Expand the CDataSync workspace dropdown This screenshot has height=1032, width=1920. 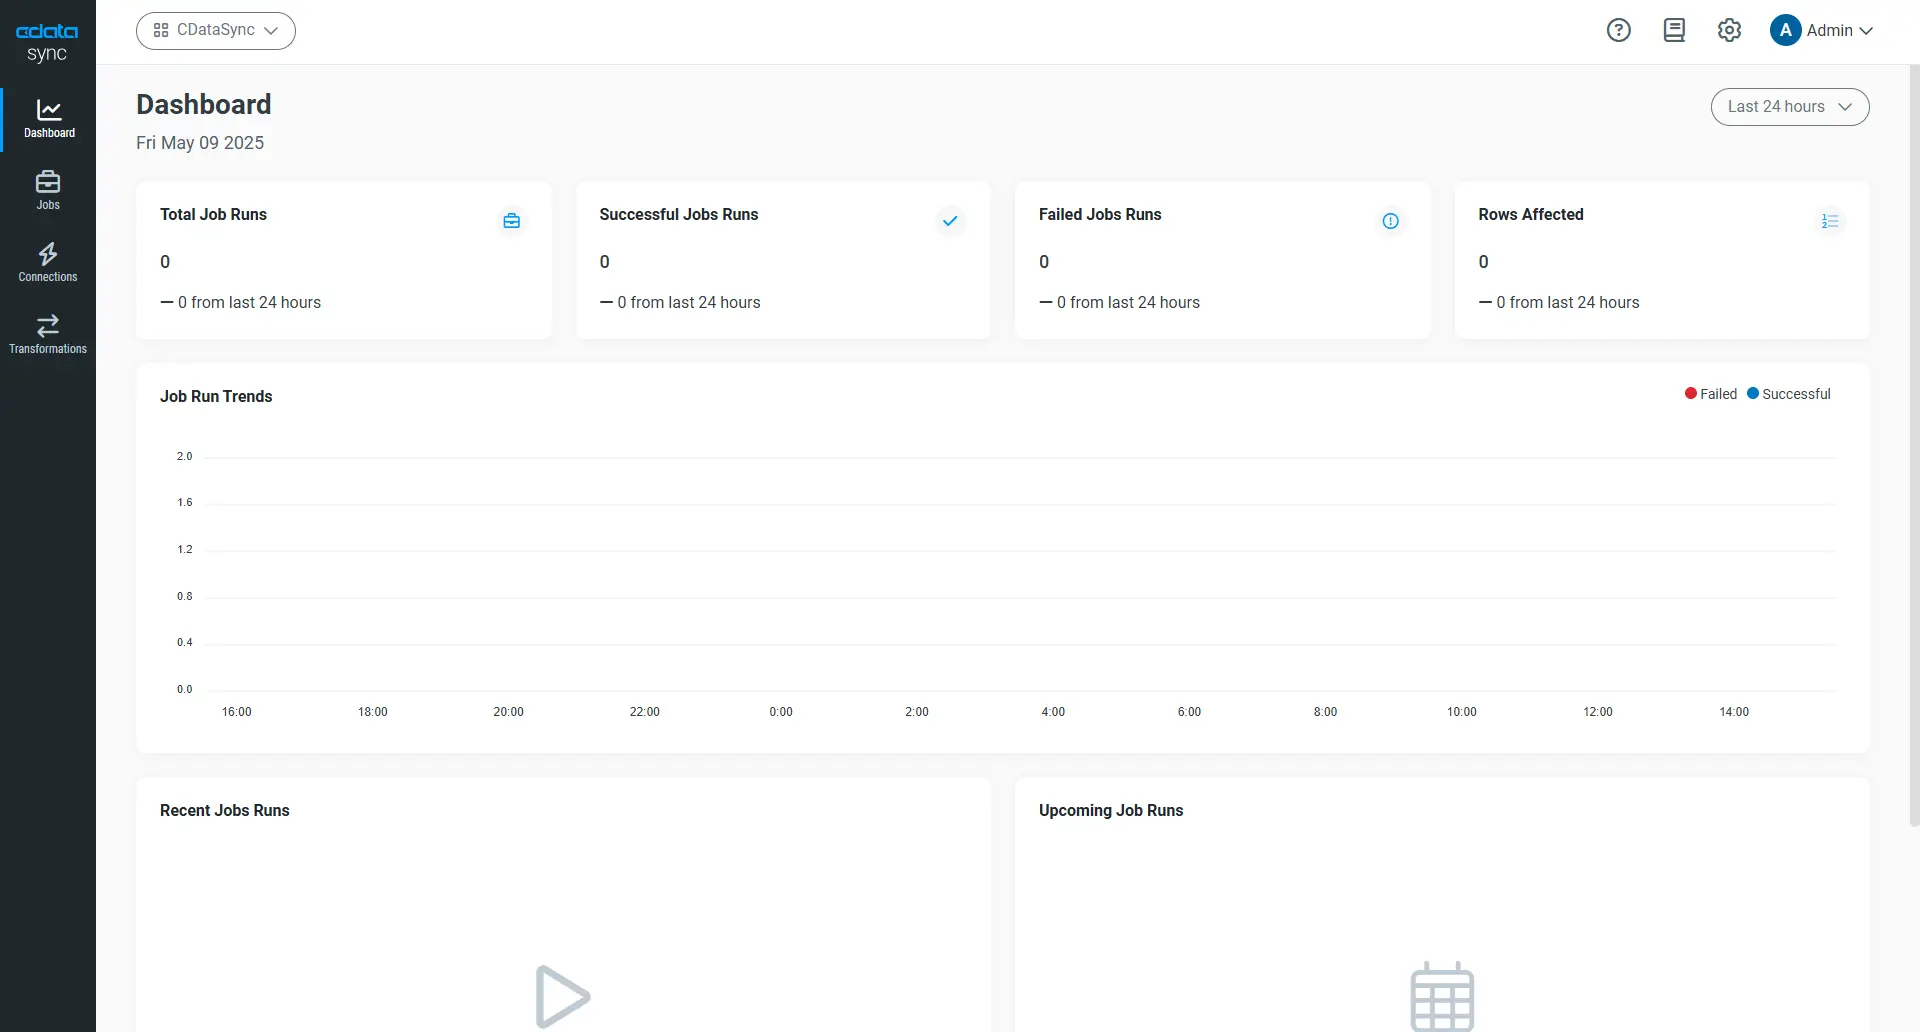[x=216, y=30]
